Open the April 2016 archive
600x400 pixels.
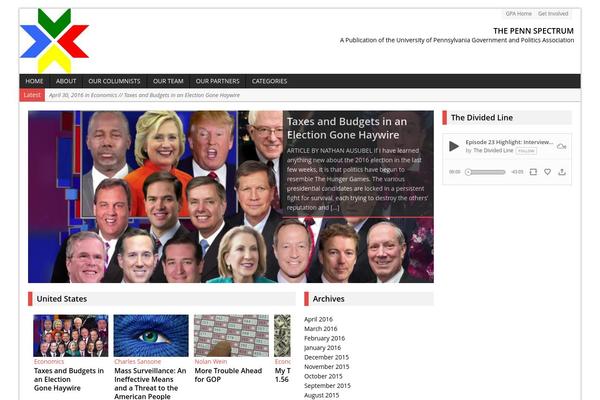pos(318,319)
